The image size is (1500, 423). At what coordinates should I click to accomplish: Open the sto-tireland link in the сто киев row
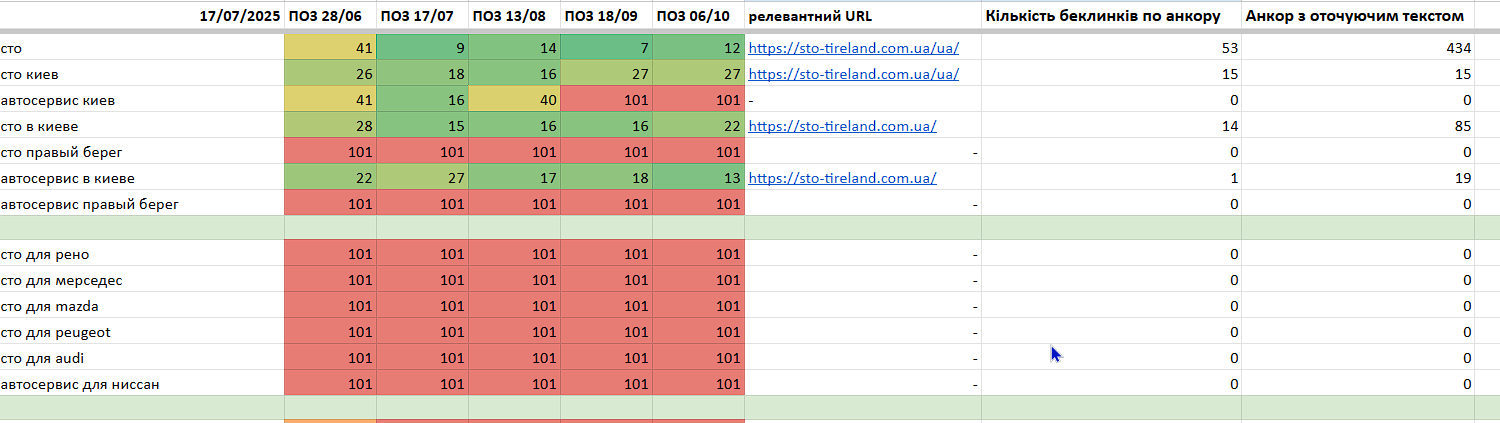[x=853, y=74]
